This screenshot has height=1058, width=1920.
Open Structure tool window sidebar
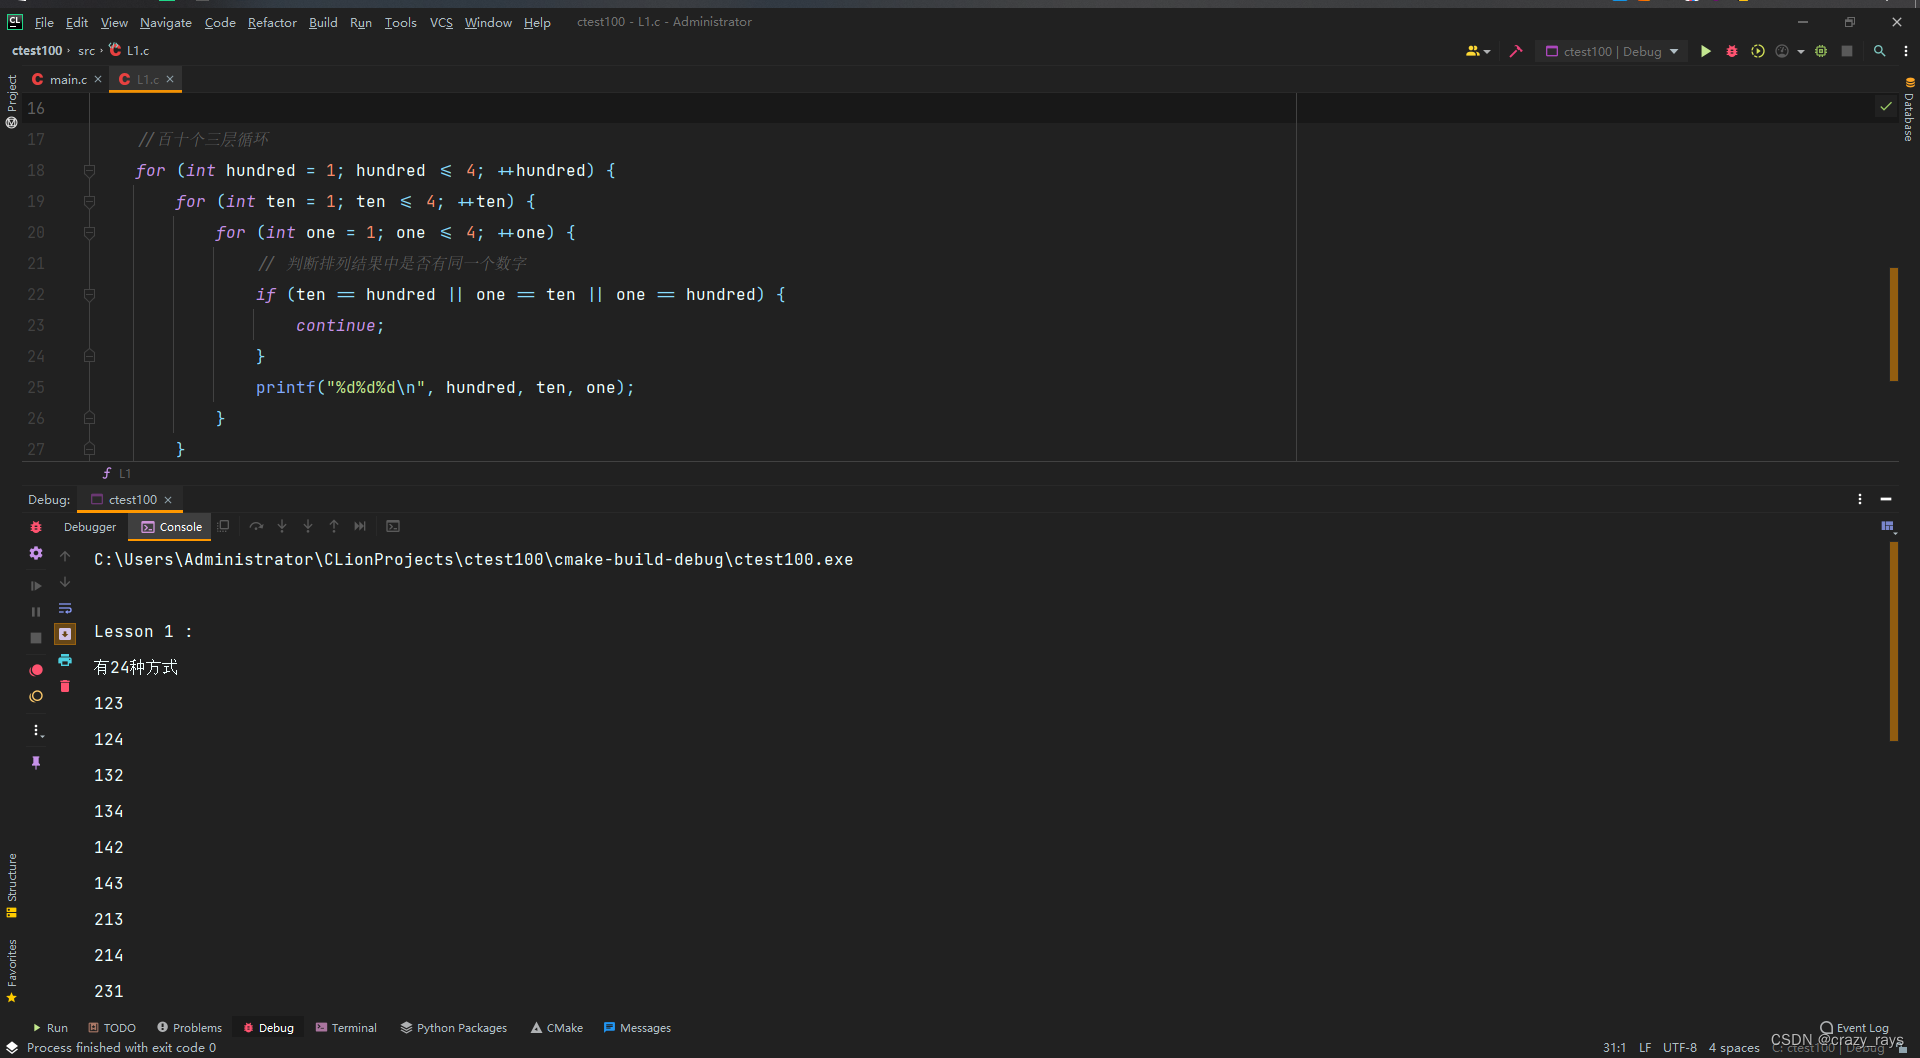point(12,885)
